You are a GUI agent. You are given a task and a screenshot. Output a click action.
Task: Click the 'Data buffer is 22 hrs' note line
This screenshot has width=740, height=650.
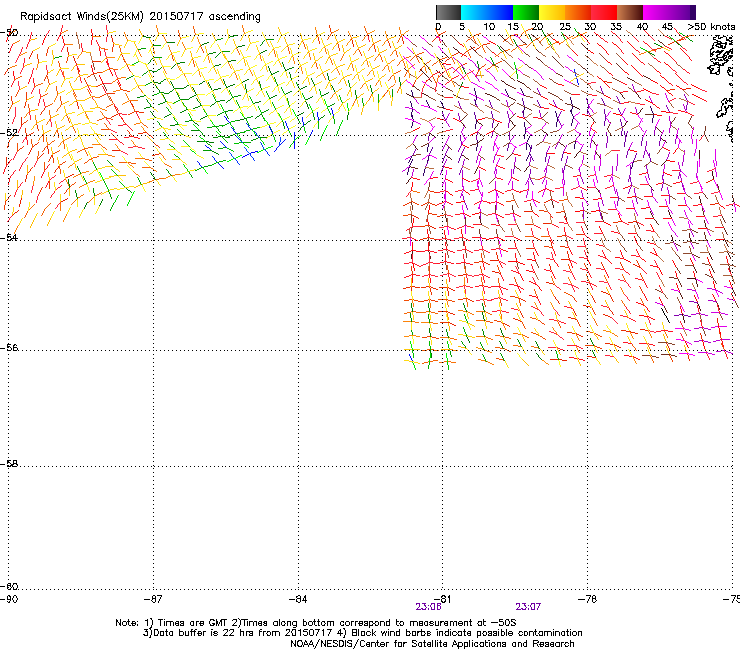pos(362,633)
